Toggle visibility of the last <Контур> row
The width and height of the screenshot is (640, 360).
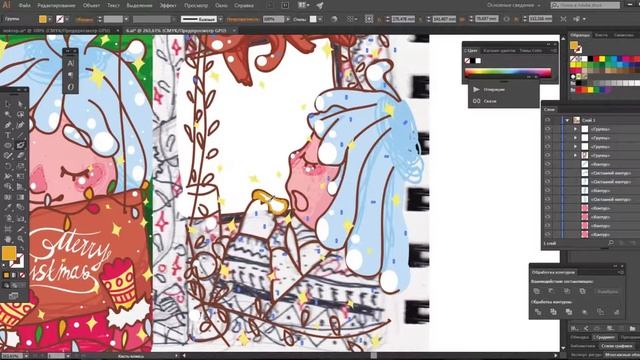click(x=548, y=235)
